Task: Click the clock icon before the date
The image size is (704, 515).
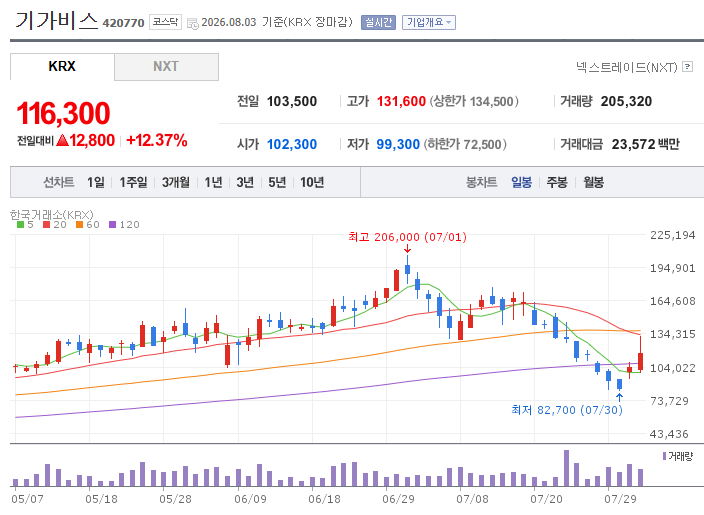Action: [193, 23]
